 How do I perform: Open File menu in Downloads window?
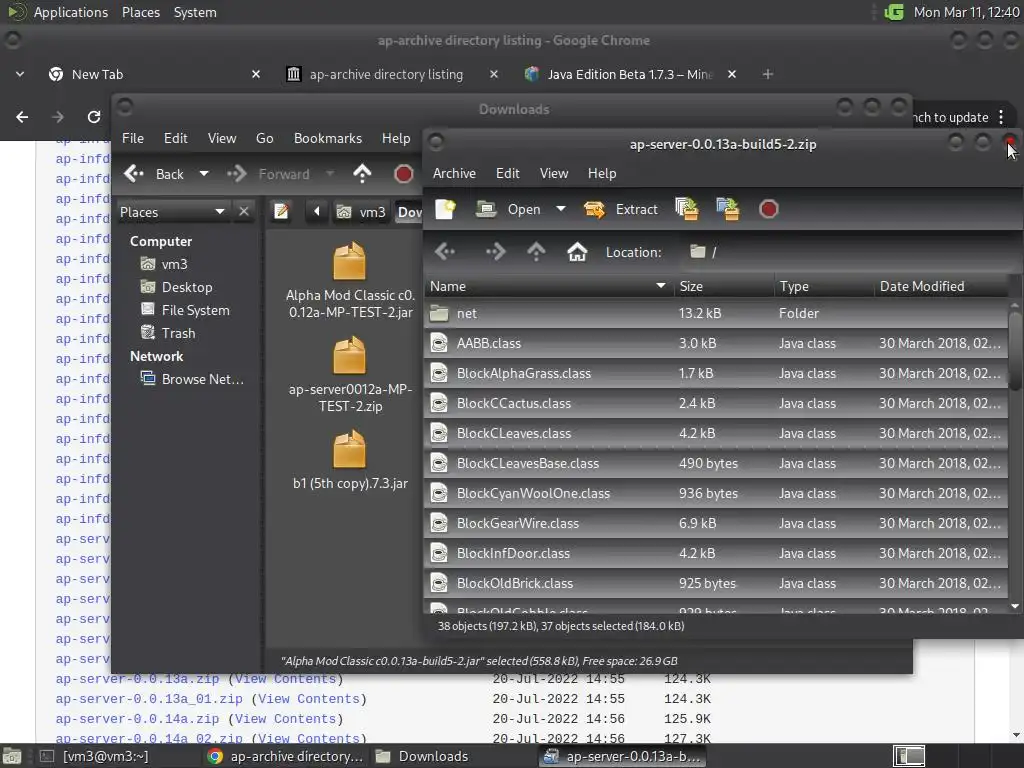tap(133, 138)
